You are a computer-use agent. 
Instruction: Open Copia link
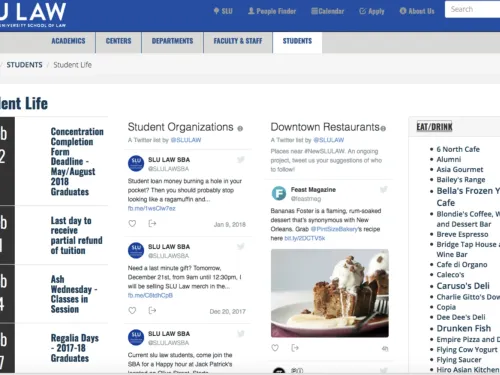coord(446,307)
